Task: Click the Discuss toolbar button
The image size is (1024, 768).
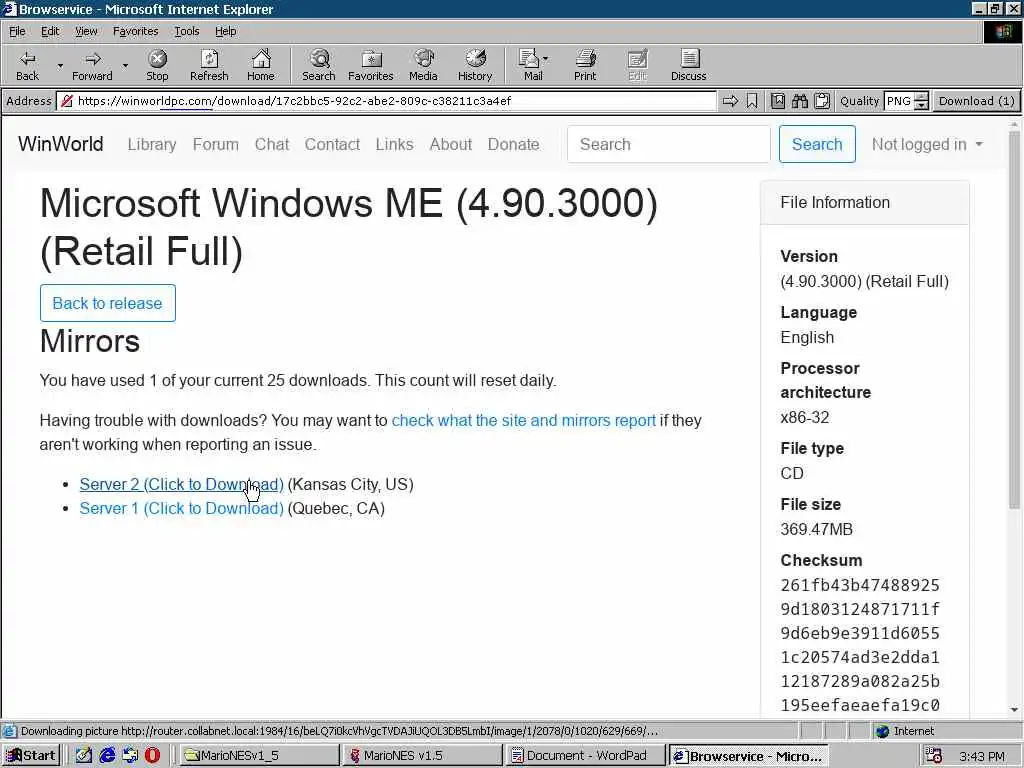Action: pyautogui.click(x=688, y=65)
